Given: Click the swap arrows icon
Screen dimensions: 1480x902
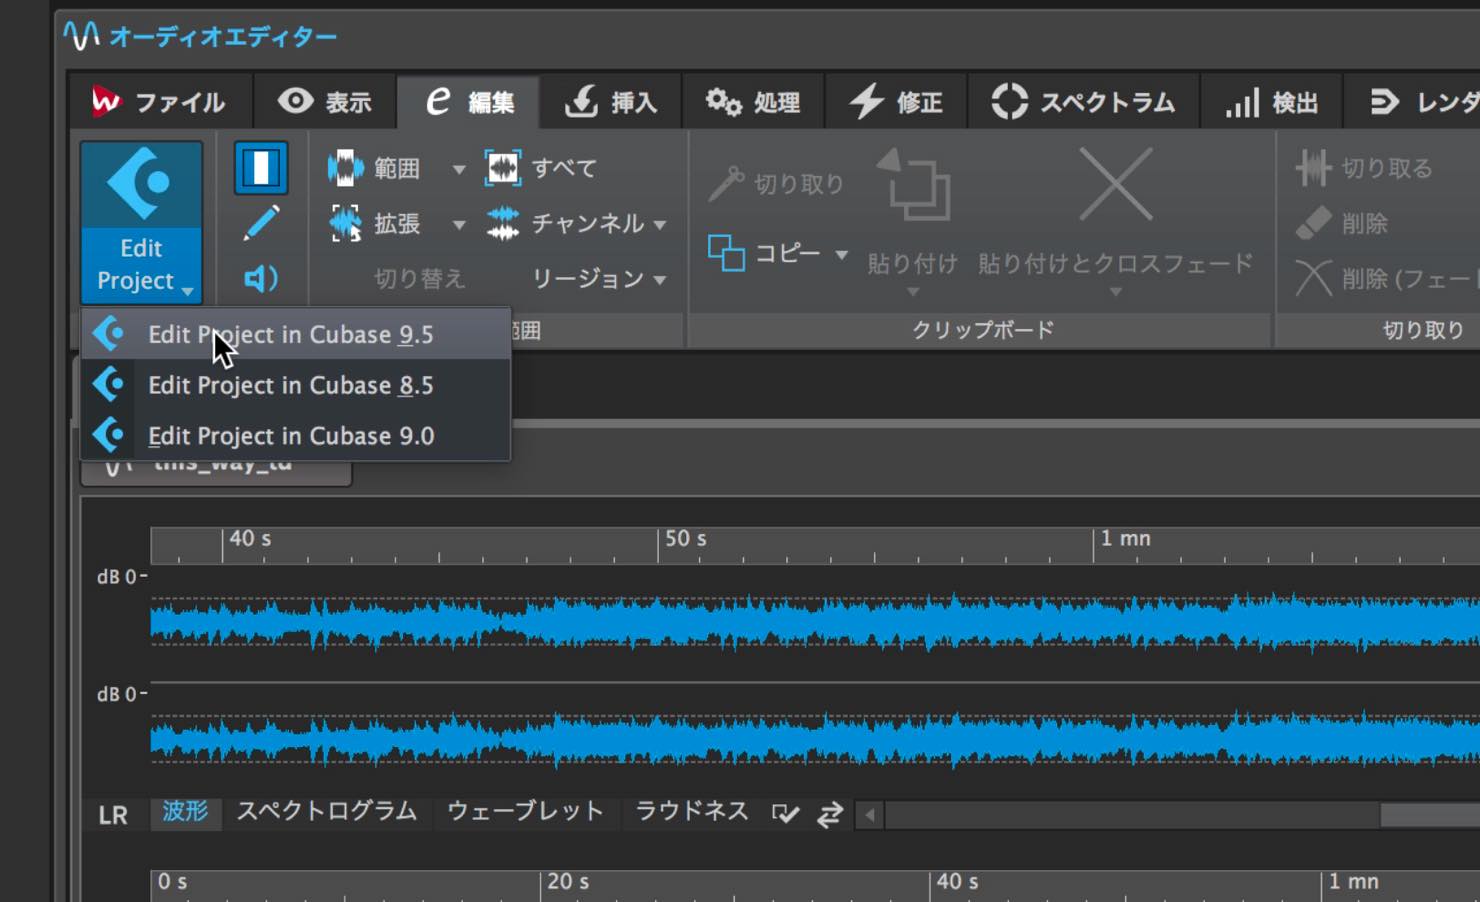Looking at the screenshot, I should [830, 814].
